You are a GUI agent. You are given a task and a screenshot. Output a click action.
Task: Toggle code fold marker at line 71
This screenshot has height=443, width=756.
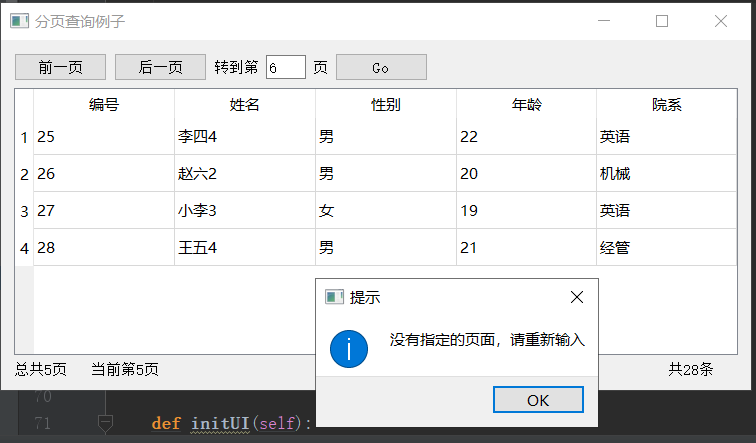pos(105,423)
